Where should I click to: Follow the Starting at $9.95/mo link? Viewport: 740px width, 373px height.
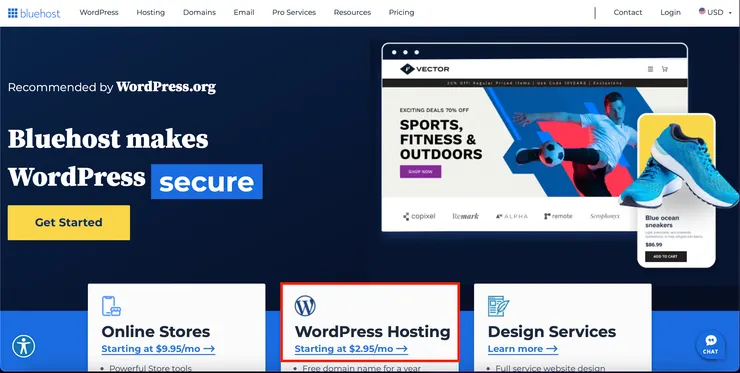tap(158, 349)
